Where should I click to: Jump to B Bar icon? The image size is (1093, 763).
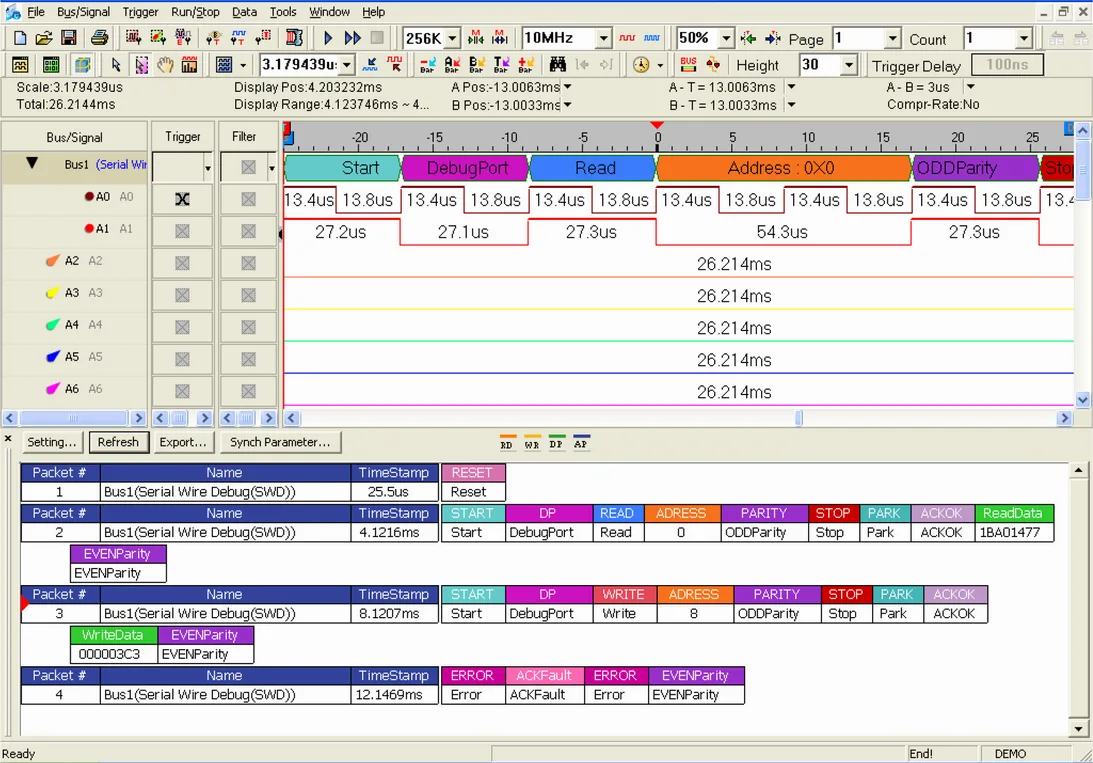(x=477, y=65)
